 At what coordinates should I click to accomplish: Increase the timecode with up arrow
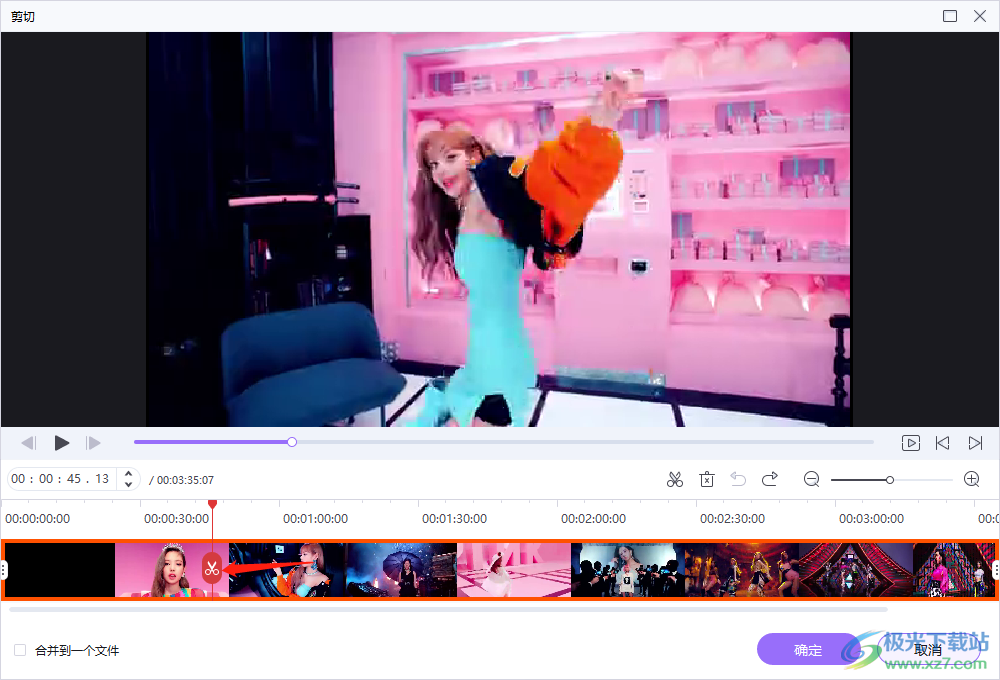tap(128, 474)
